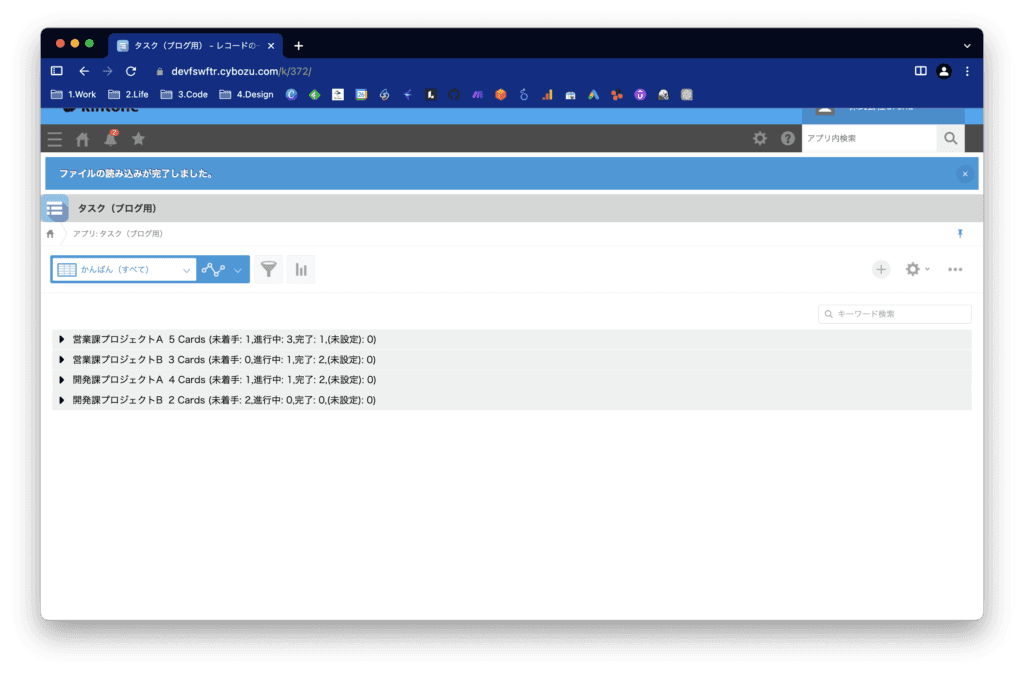Open a new browser tab
This screenshot has width=1024, height=674.
[x=298, y=46]
